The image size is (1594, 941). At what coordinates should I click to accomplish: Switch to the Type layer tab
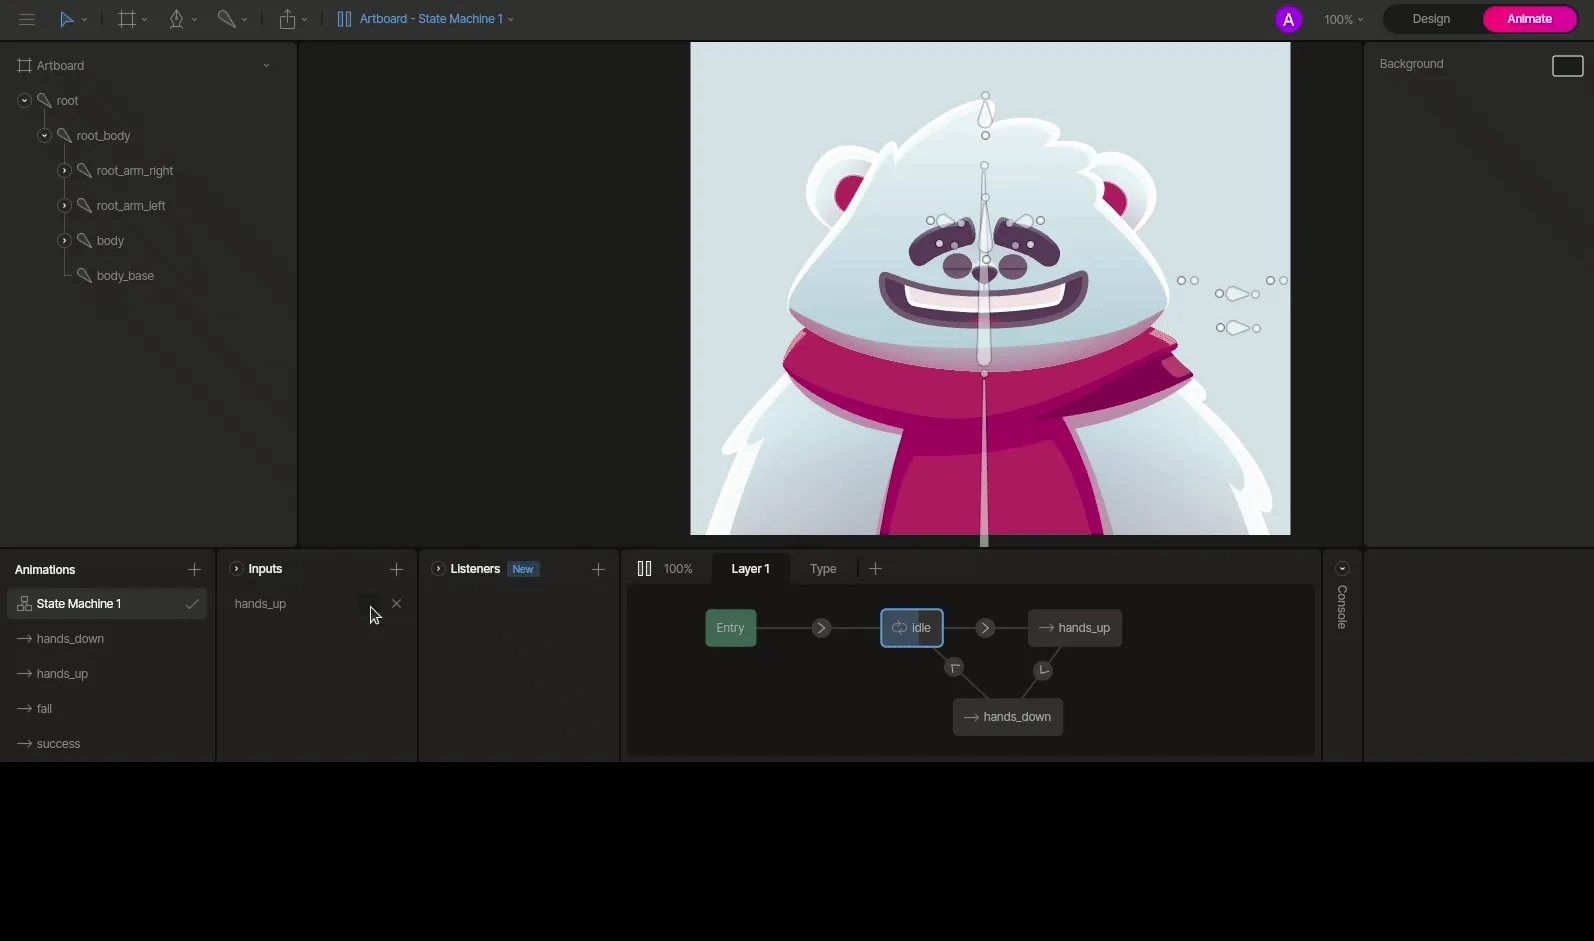point(822,569)
